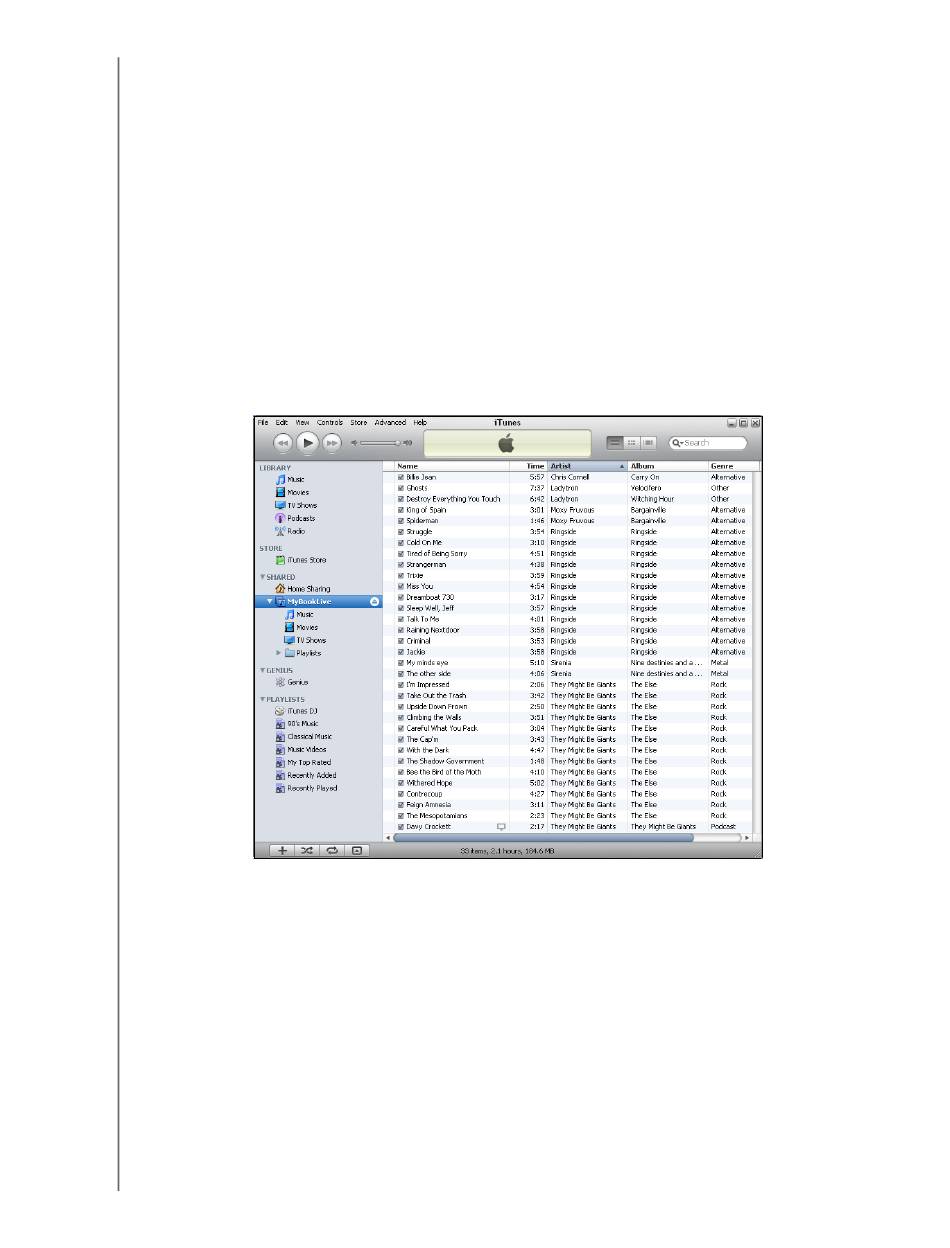Sort songs by the Genre column
Image resolution: width=950 pixels, height=1248 pixels.
pyautogui.click(x=734, y=467)
